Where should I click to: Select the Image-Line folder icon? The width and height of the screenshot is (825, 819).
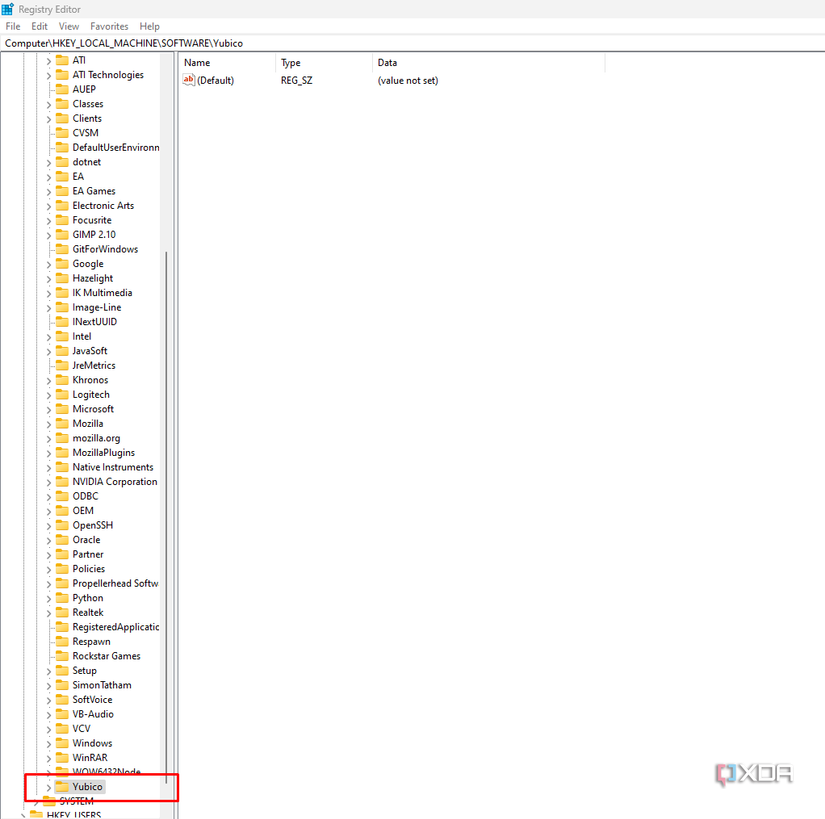click(x=62, y=307)
